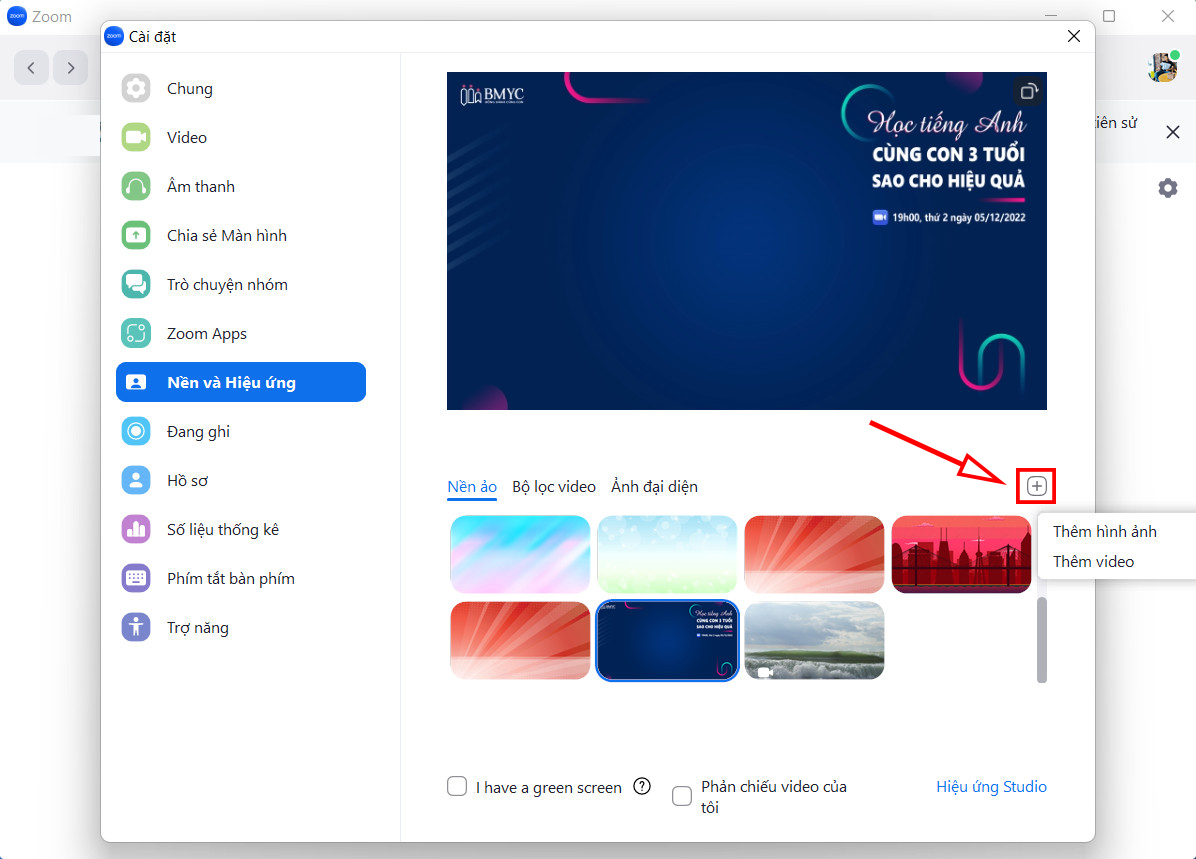Select the ocean waves video background

(x=814, y=640)
